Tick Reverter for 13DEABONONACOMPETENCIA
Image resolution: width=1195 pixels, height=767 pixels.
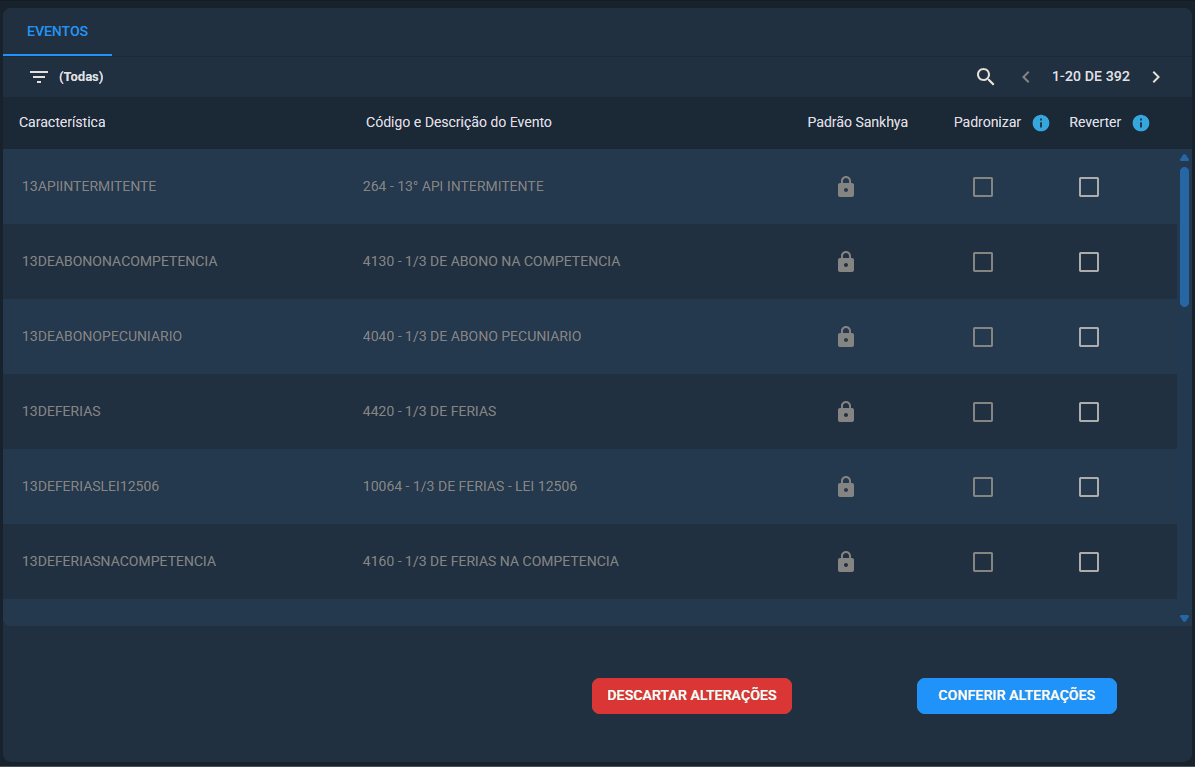1089,262
